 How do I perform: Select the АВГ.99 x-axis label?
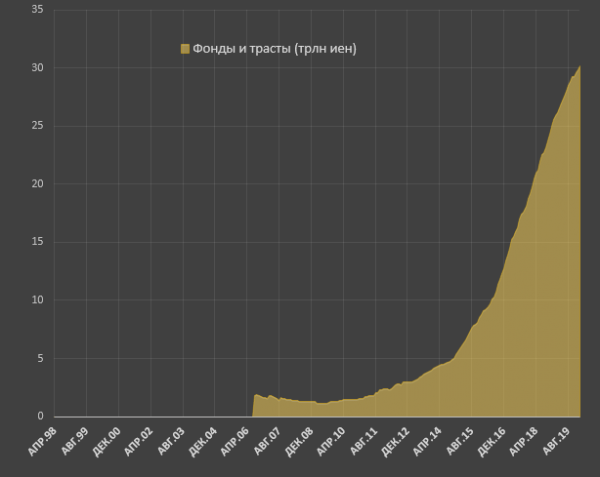click(x=77, y=441)
